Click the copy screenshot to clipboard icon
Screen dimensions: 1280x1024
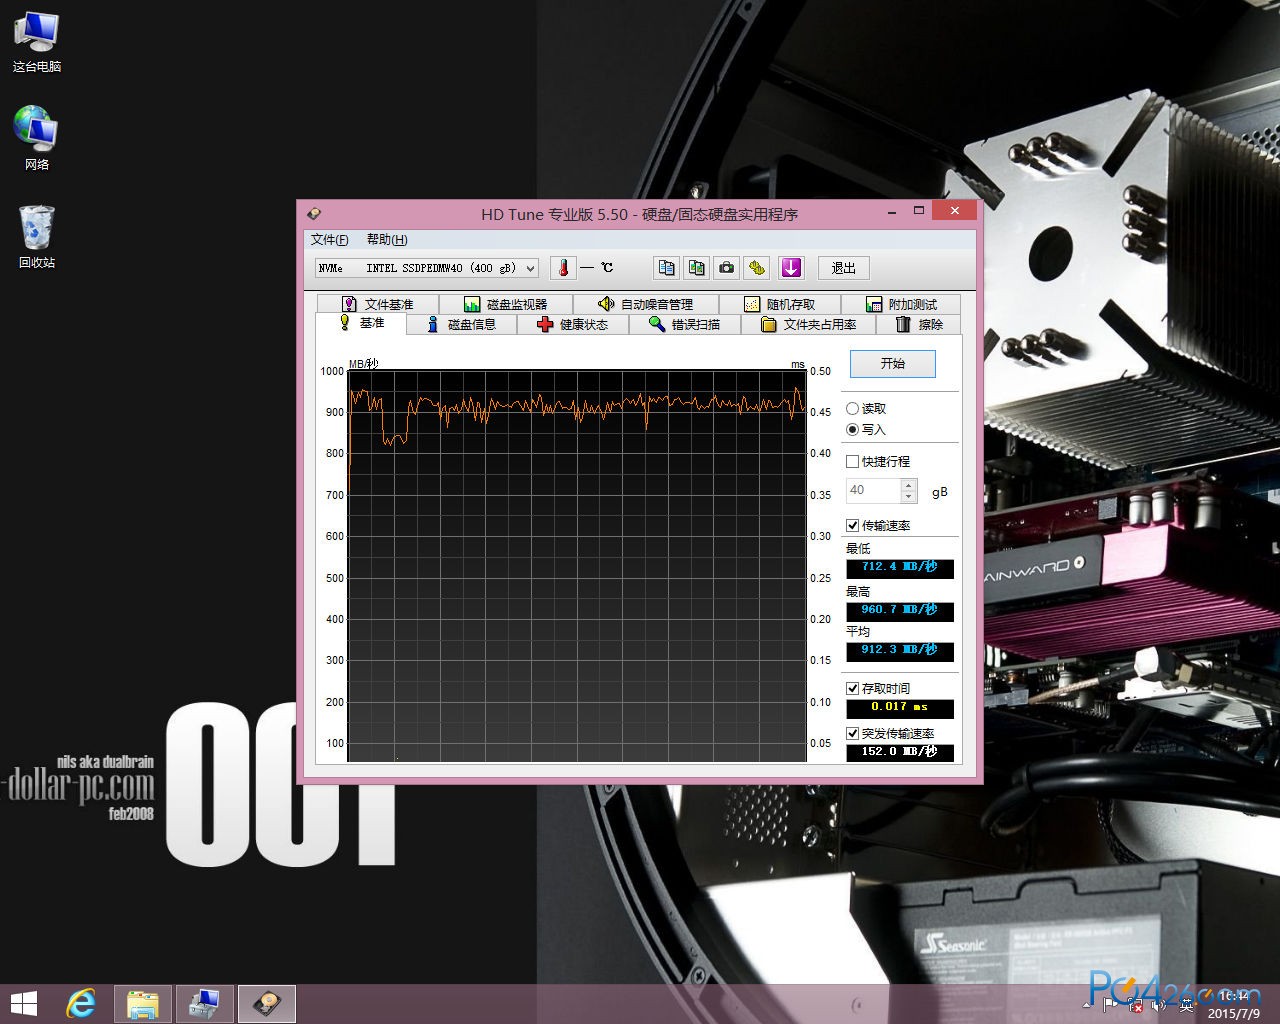click(x=696, y=268)
